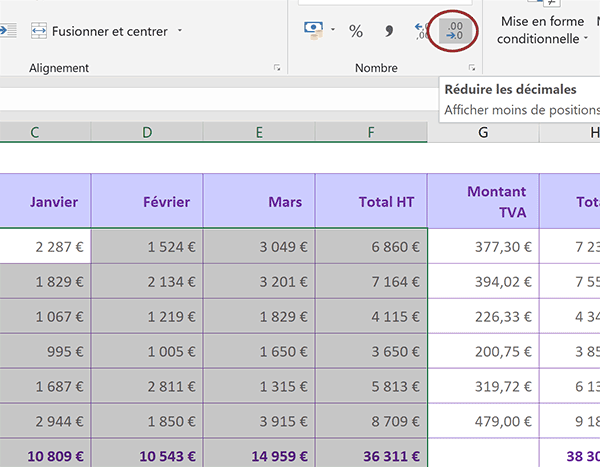Image resolution: width=600 pixels, height=467 pixels.
Task: Select the Total HT header cell
Action: coord(371,201)
